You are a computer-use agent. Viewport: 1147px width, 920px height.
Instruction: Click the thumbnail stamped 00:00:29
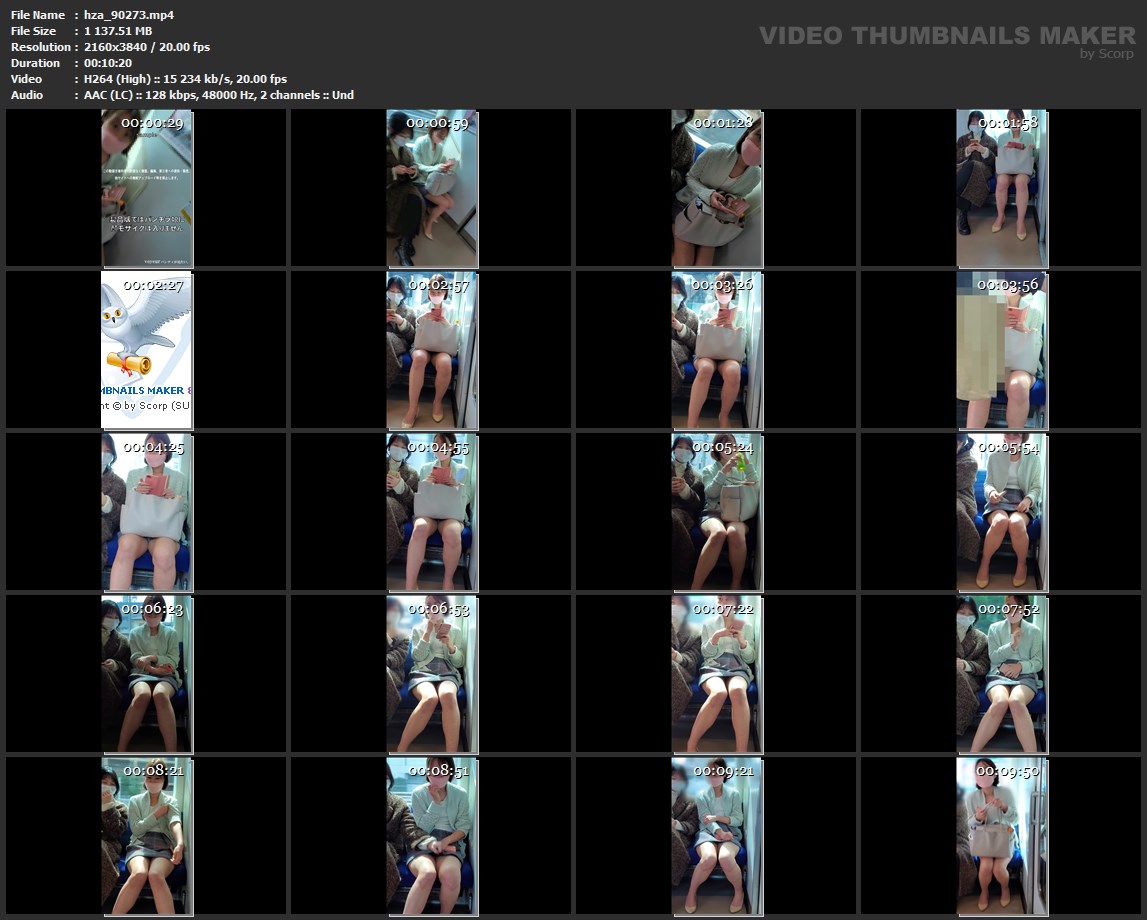point(147,188)
